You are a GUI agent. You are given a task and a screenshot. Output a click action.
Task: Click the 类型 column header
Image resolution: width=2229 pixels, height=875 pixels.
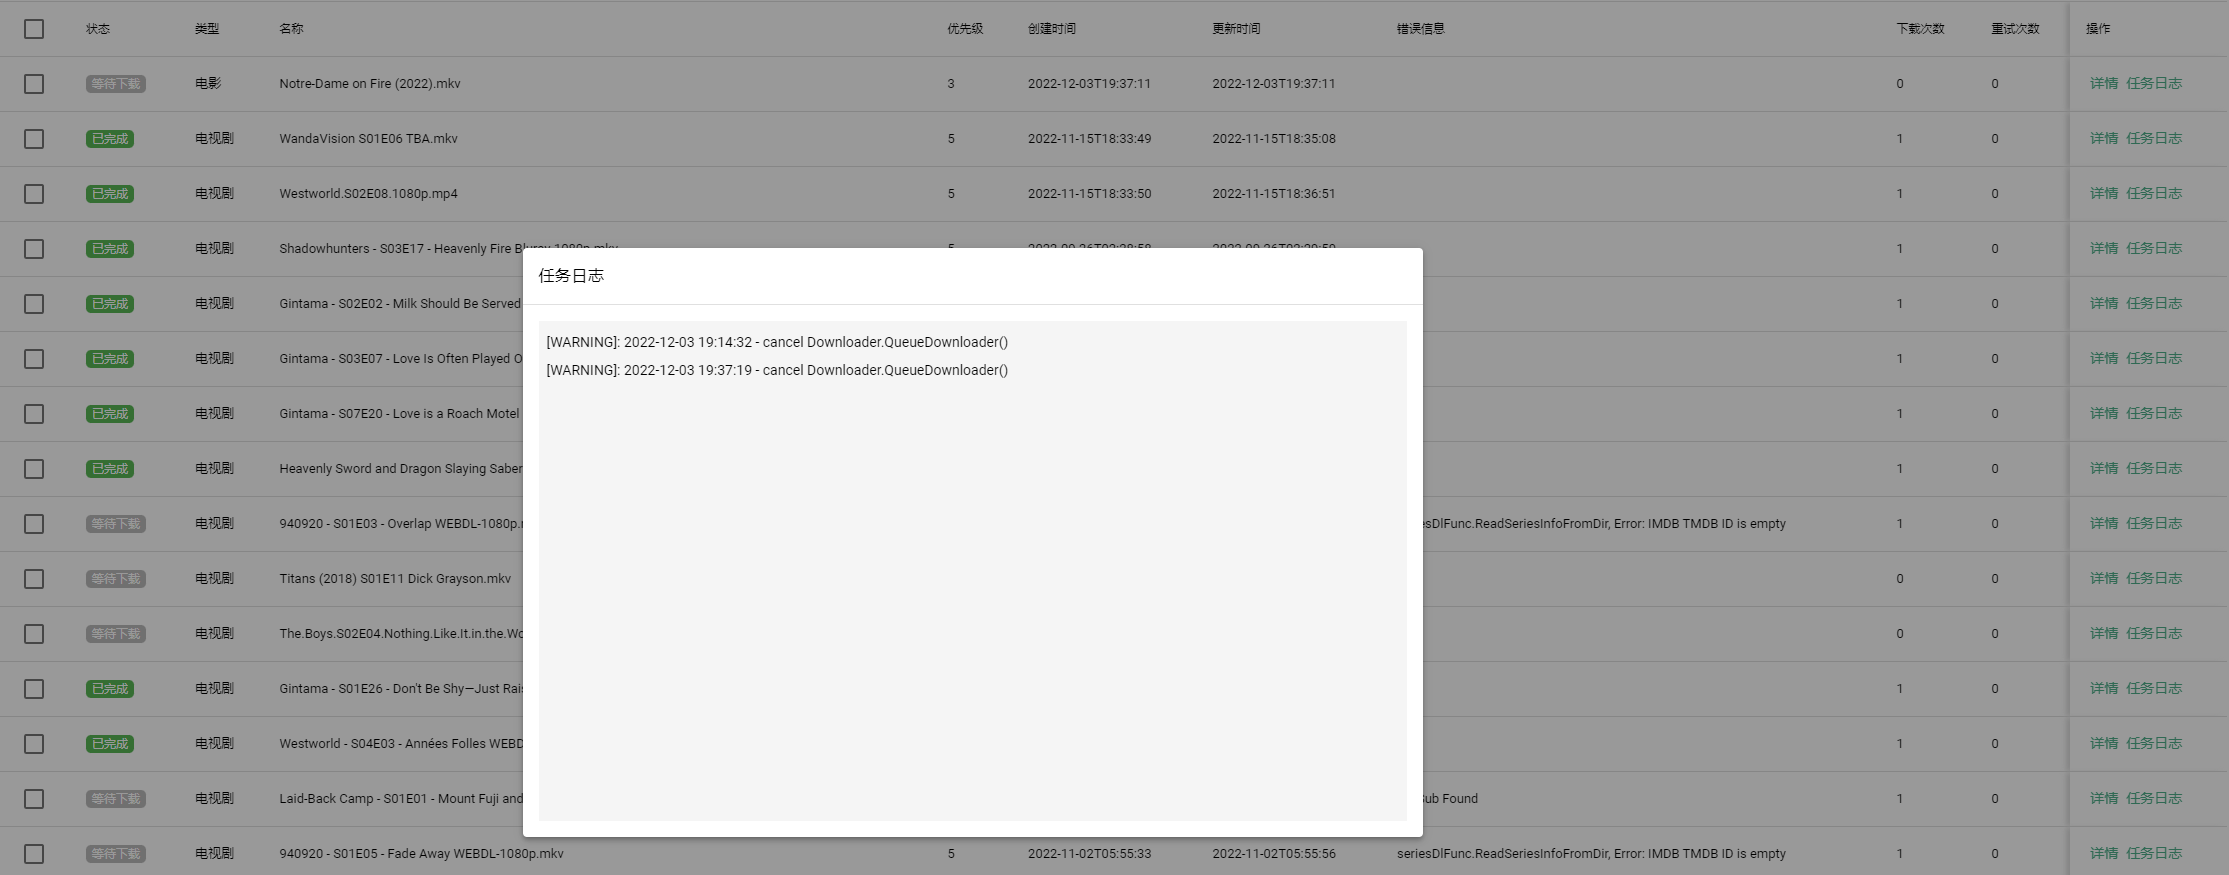(x=207, y=29)
